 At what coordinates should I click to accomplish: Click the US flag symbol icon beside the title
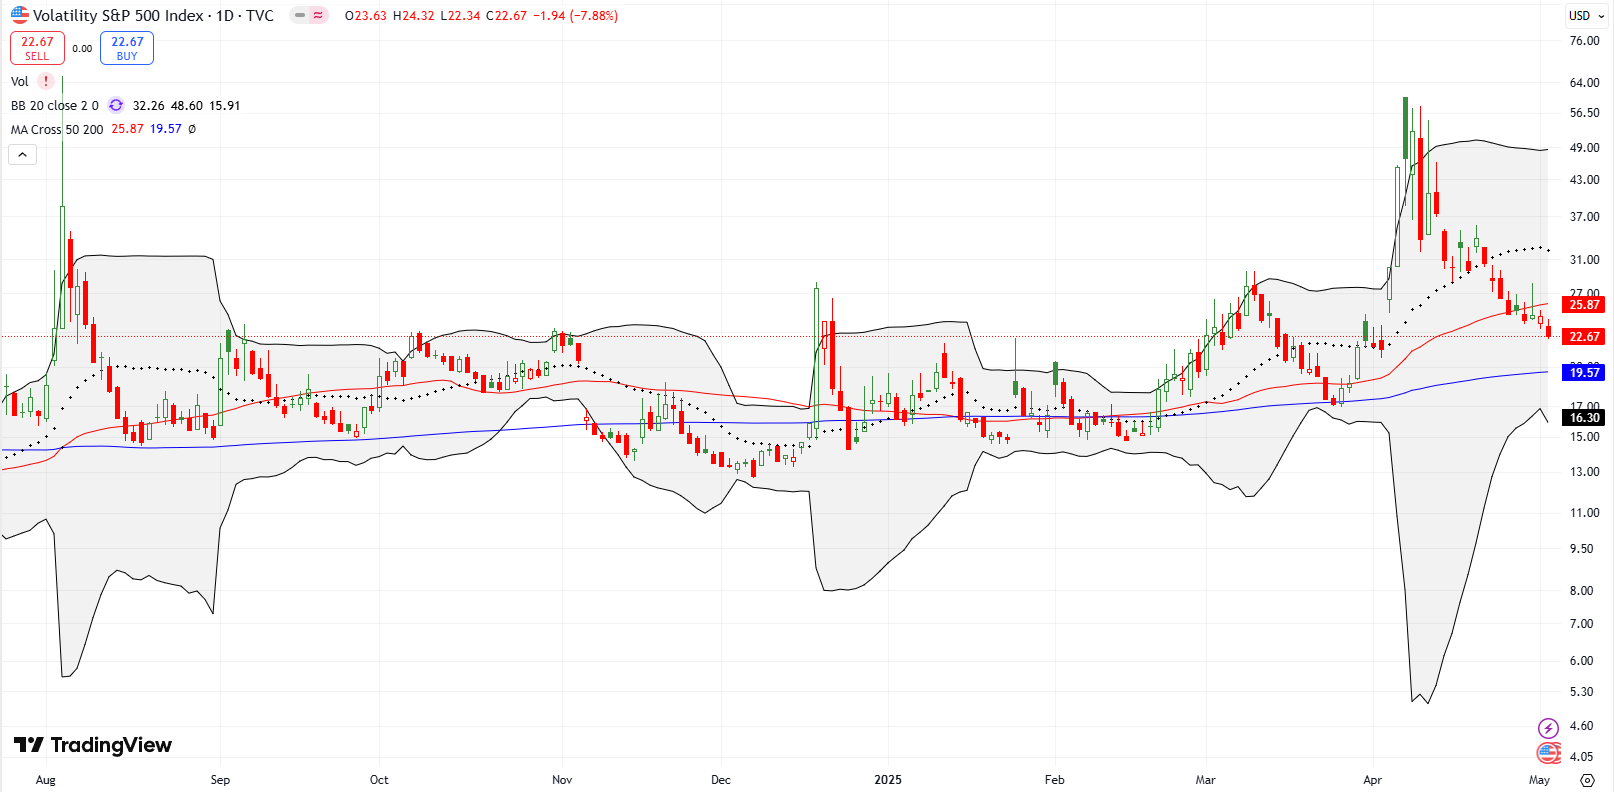(x=20, y=15)
